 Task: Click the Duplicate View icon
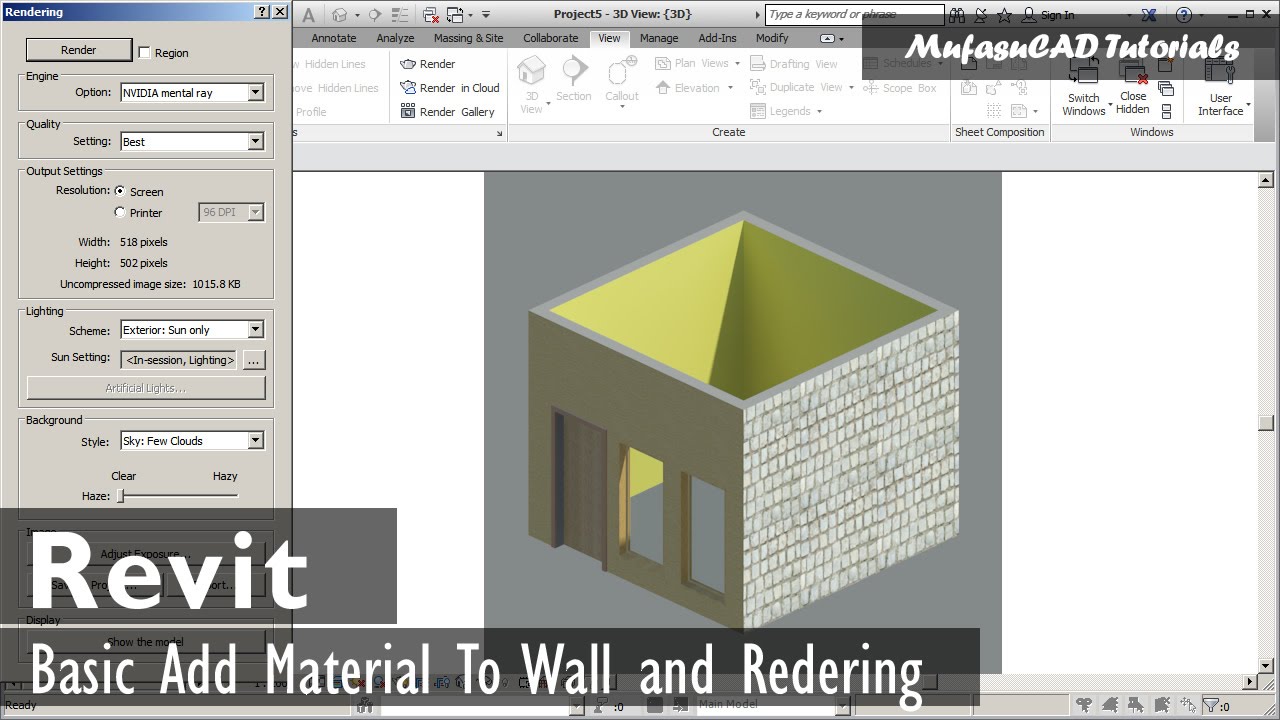757,88
